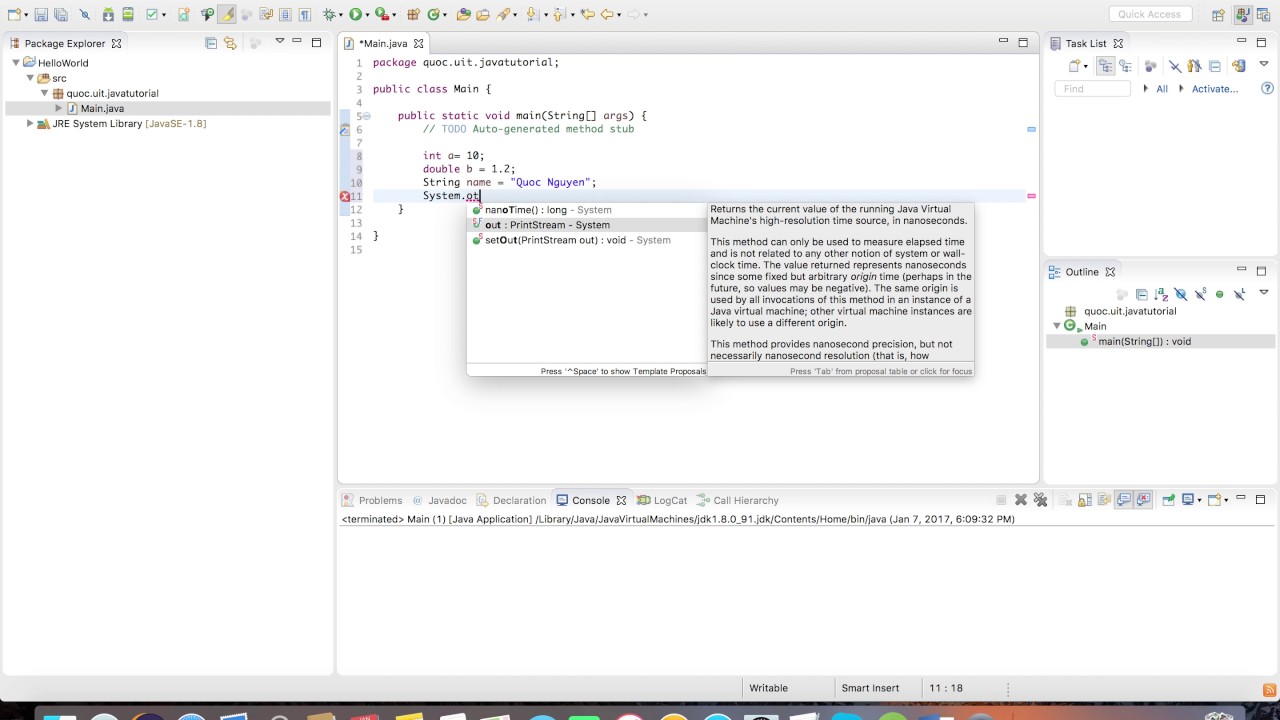Click Remove All Terminated Launches icon

pos(1040,500)
